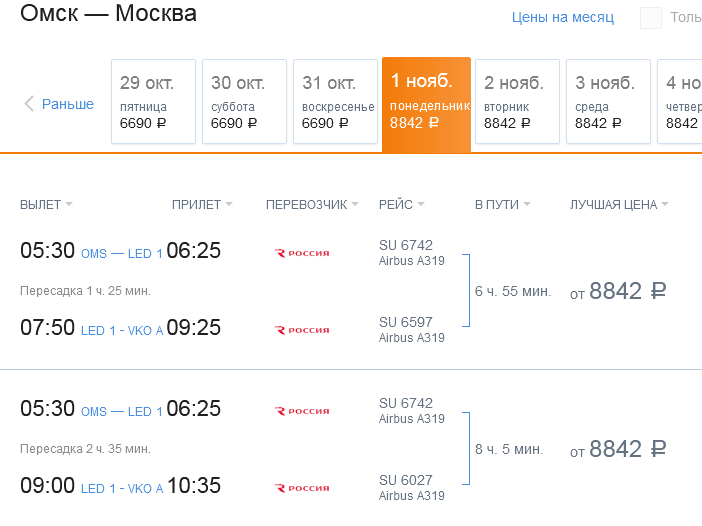Select the 30 окт. суббота date tab
Viewport: 702px width, 526px height.
244,102
